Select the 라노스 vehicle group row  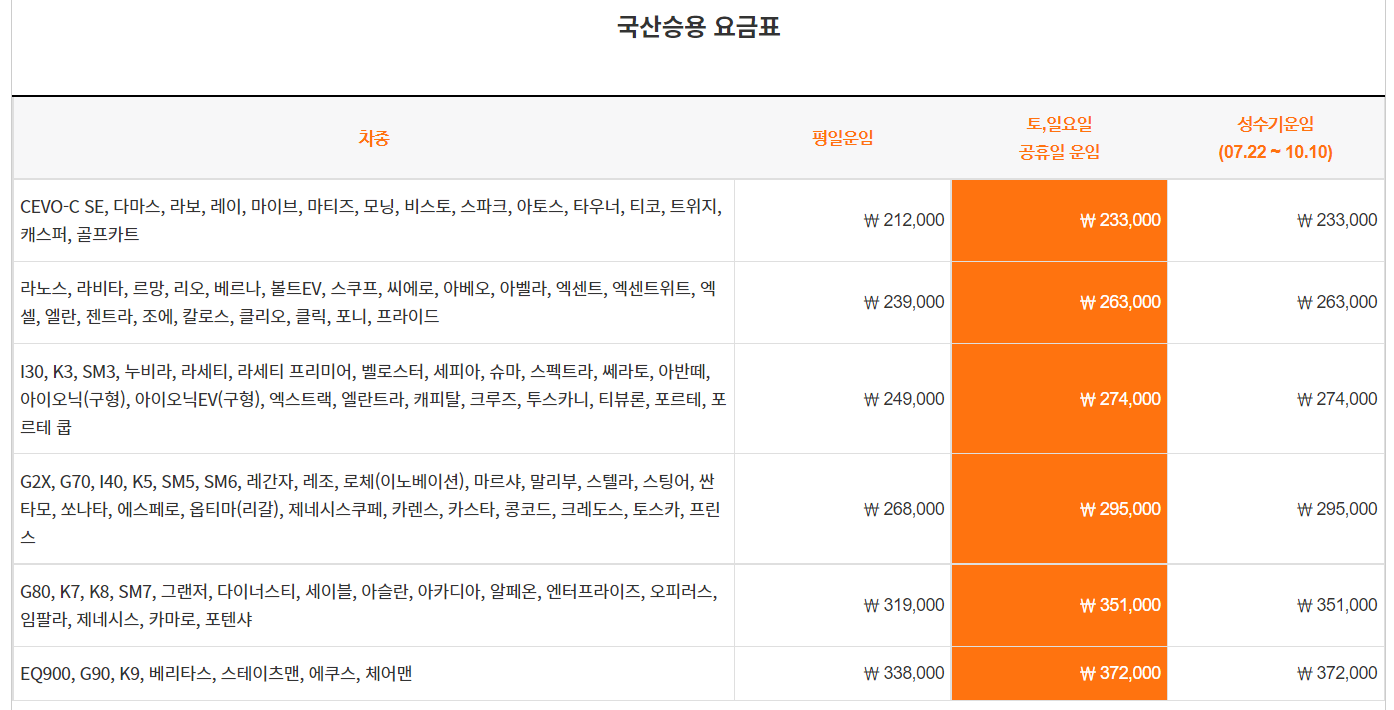[370, 301]
